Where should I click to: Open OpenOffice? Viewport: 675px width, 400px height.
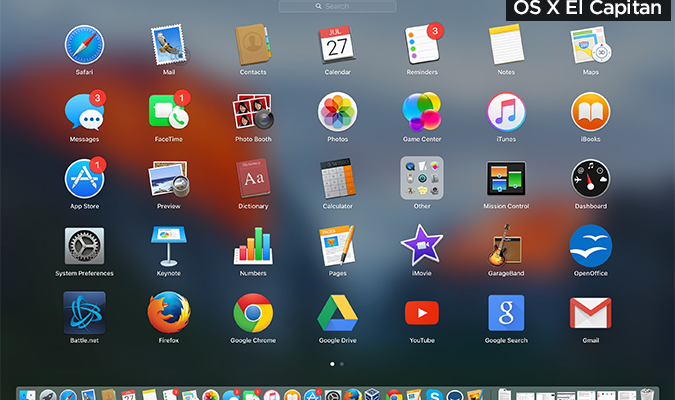point(591,246)
